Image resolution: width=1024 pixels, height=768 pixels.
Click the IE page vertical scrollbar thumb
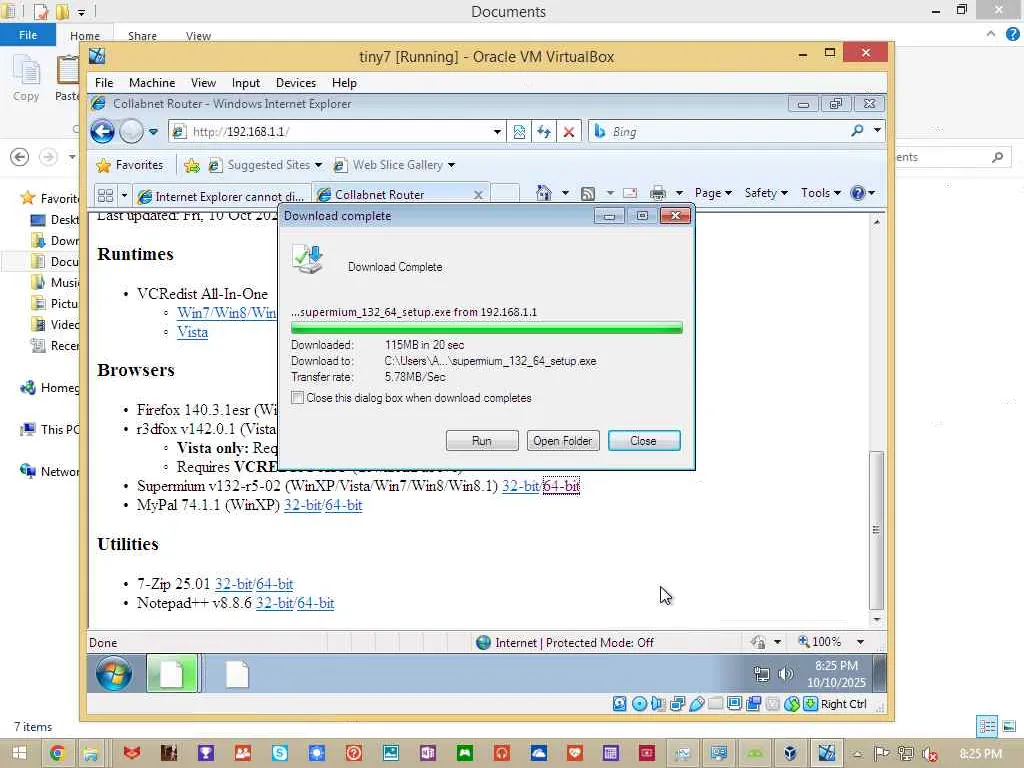pos(876,530)
